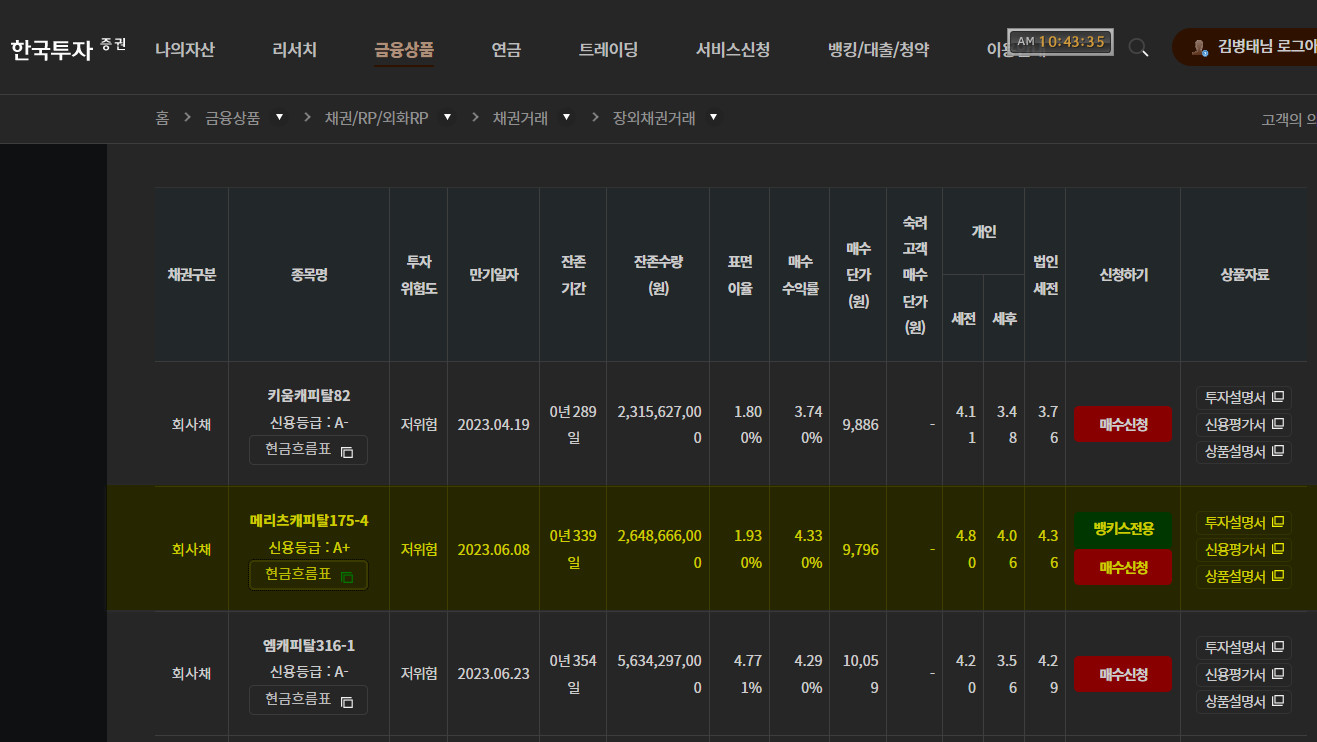Open 현금흐름표 for 키움캐피탈82
This screenshot has width=1317, height=742.
point(308,451)
